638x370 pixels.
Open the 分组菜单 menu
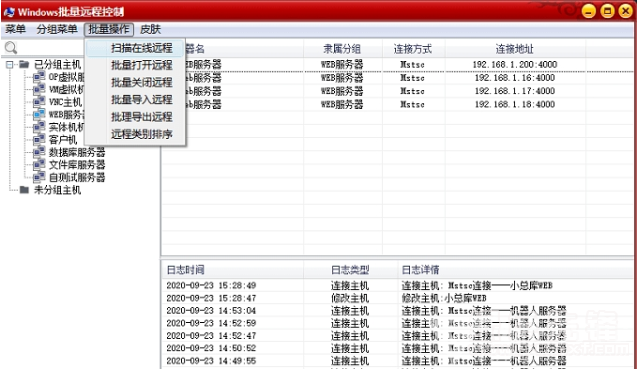[57, 29]
